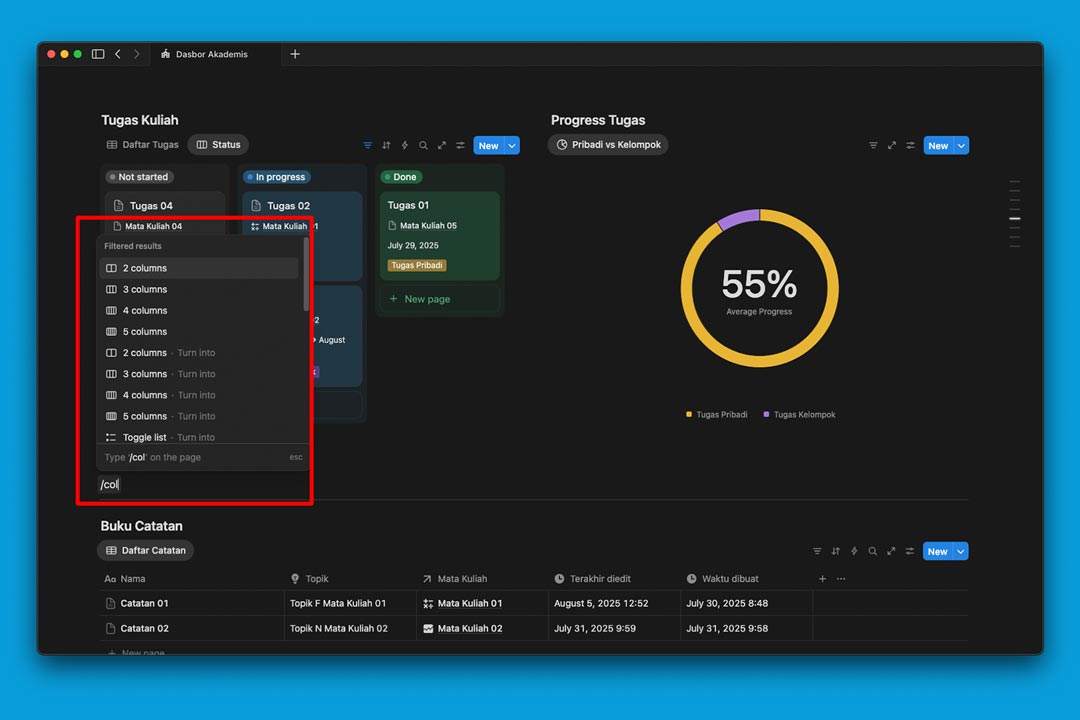Select 2 columns Turn into option
Image resolution: width=1080 pixels, height=720 pixels.
coord(199,353)
